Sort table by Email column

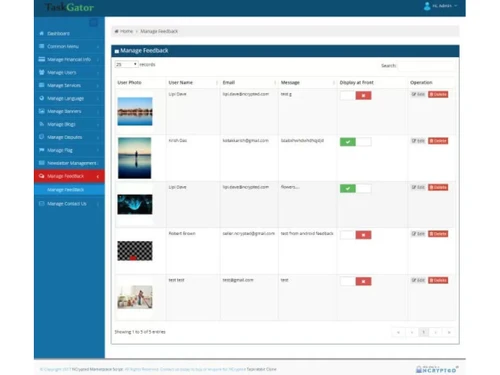tap(249, 82)
